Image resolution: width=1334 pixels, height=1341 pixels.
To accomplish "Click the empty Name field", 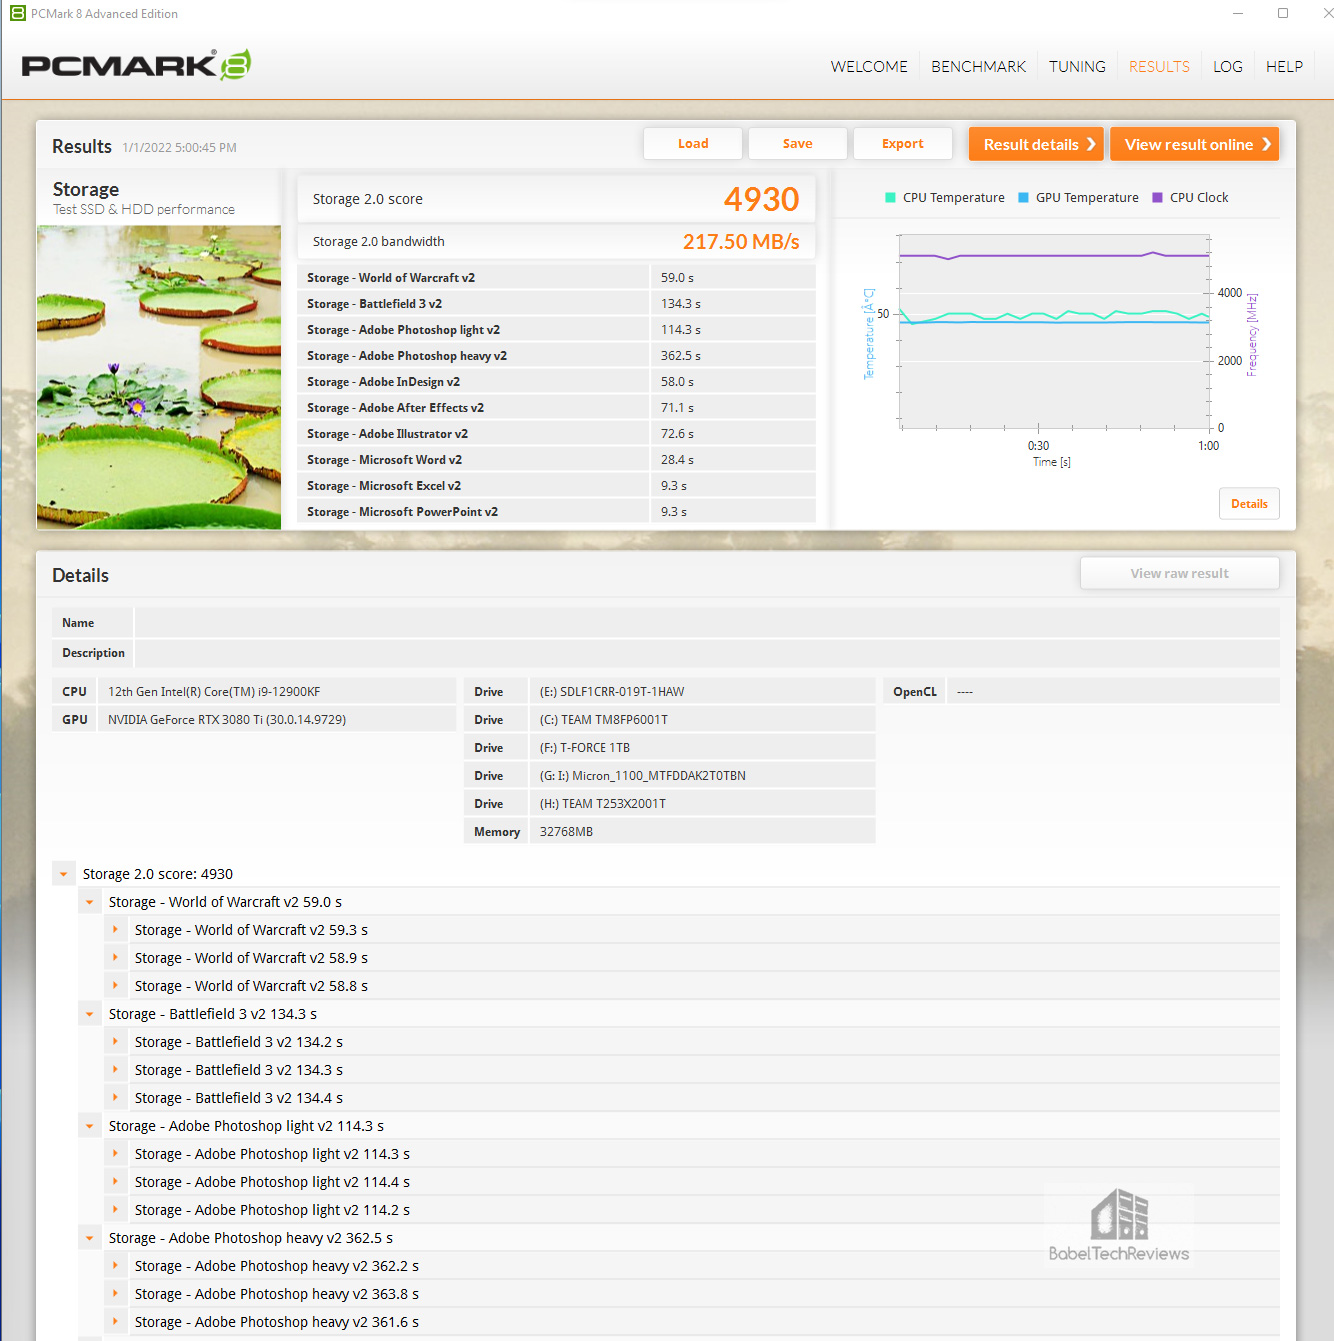I will [707, 623].
